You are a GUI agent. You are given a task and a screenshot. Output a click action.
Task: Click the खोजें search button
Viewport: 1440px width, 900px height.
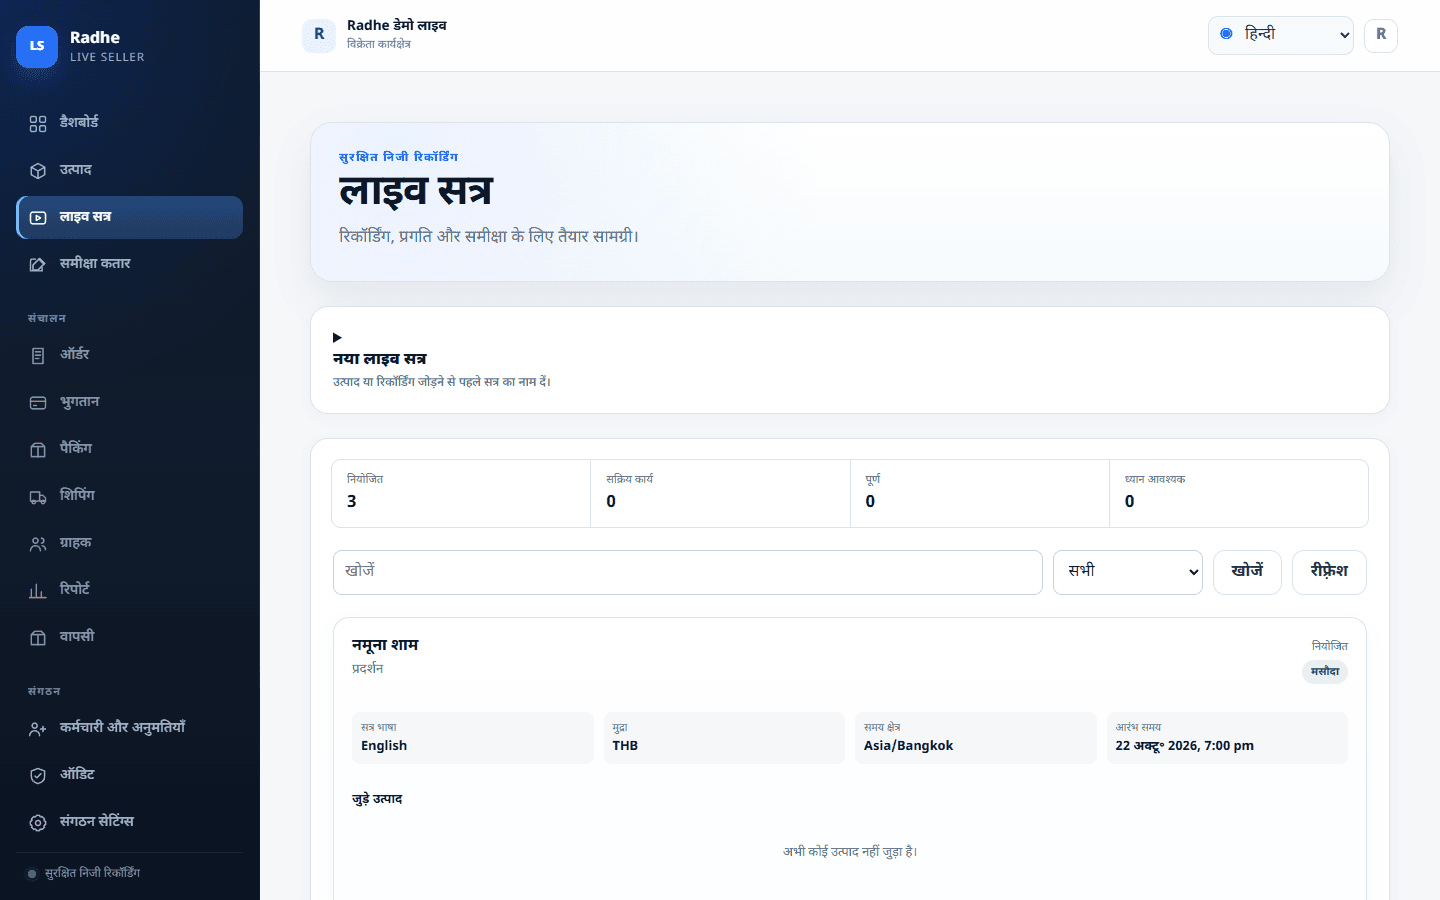pyautogui.click(x=1247, y=572)
